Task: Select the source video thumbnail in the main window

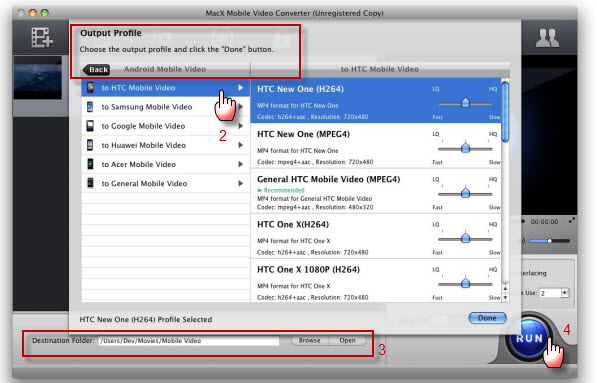Action: (38, 78)
